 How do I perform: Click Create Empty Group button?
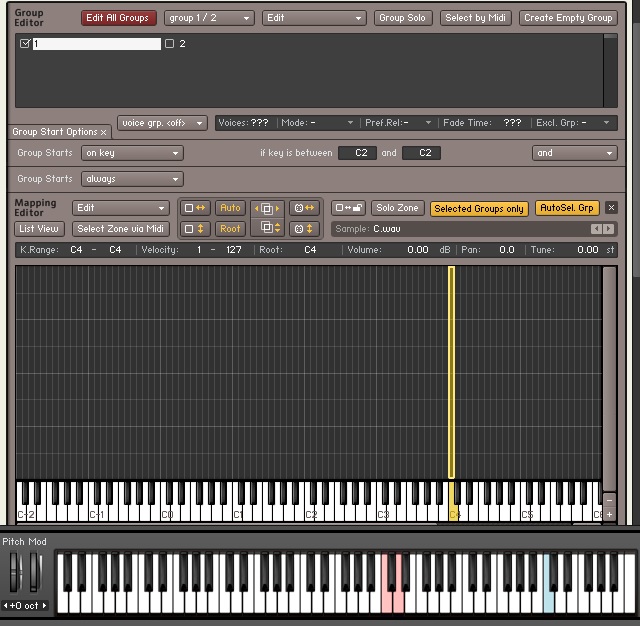coord(568,18)
